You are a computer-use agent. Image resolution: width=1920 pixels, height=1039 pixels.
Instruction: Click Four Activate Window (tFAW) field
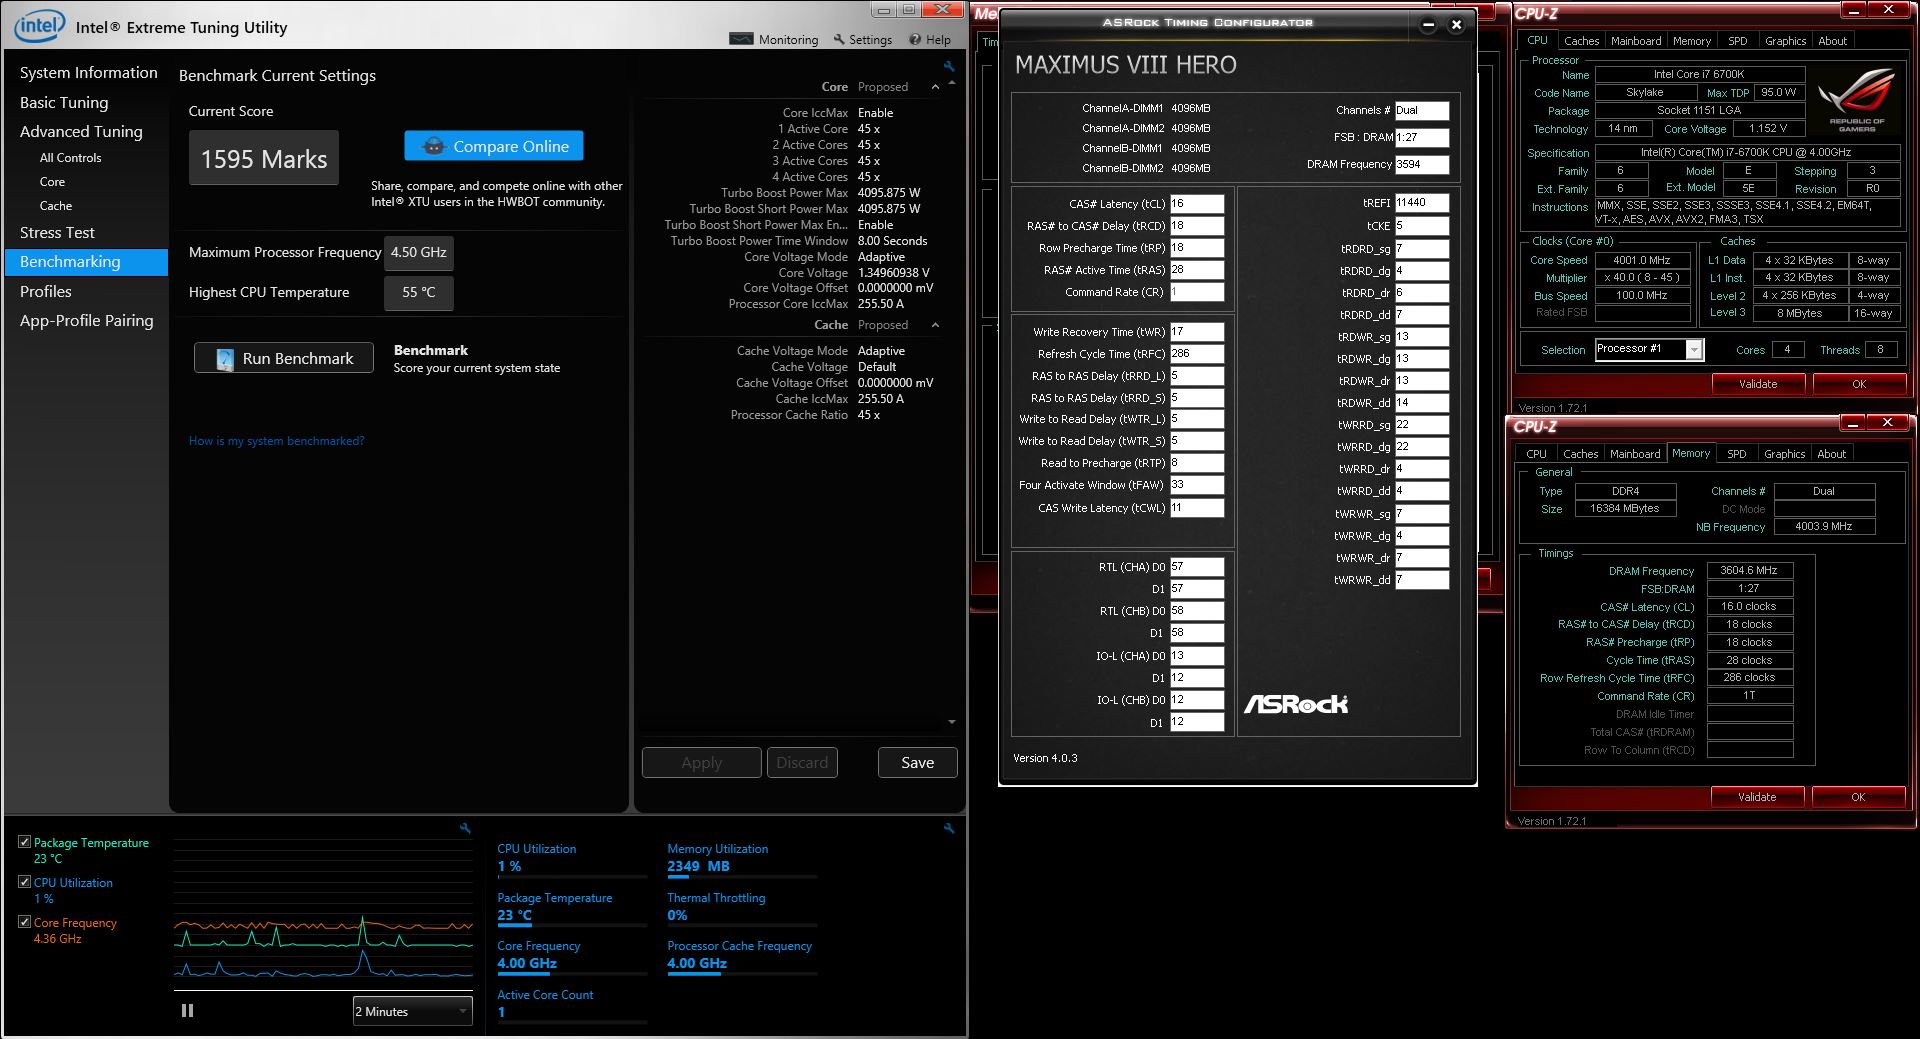[1197, 484]
